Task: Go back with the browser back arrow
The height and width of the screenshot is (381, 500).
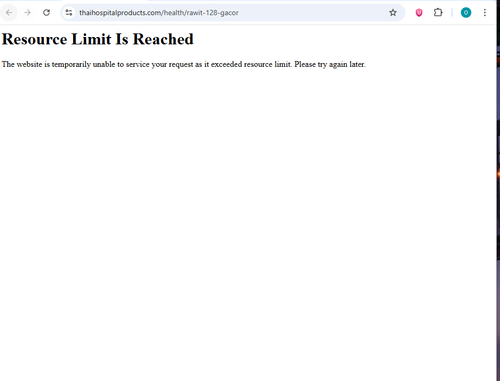Action: pyautogui.click(x=9, y=13)
